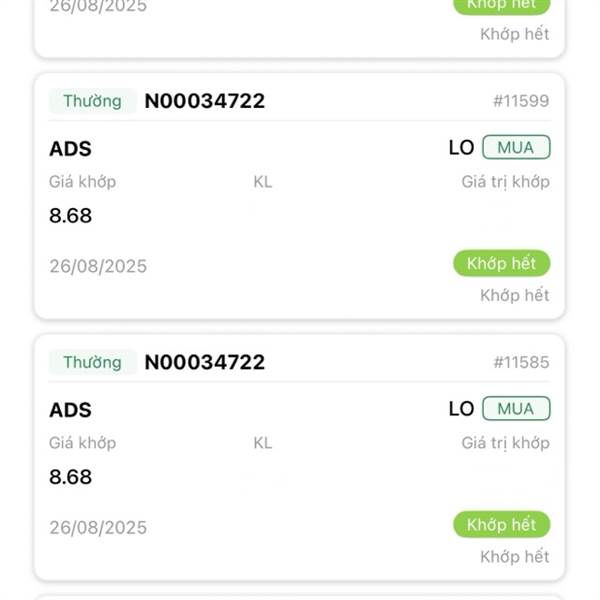Click matched price 8.68 in order #11585

click(x=70, y=477)
